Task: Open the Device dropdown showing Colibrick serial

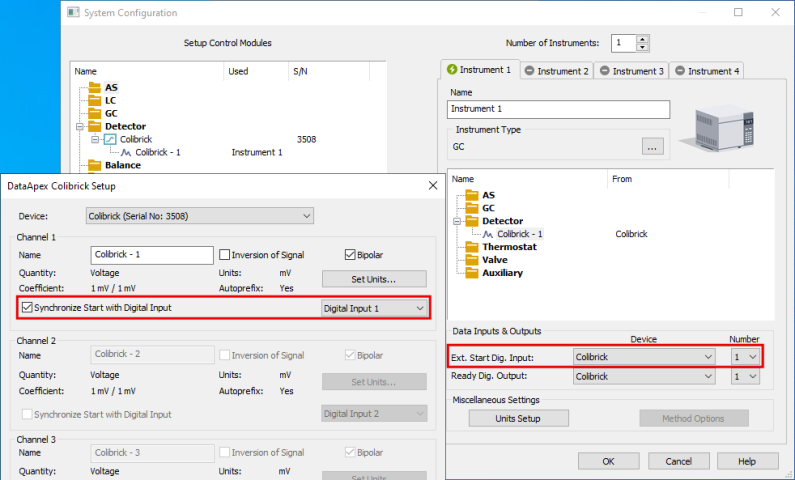Action: [200, 216]
